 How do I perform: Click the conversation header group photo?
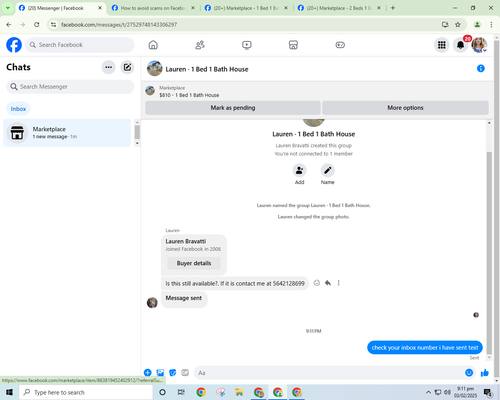pos(155,68)
